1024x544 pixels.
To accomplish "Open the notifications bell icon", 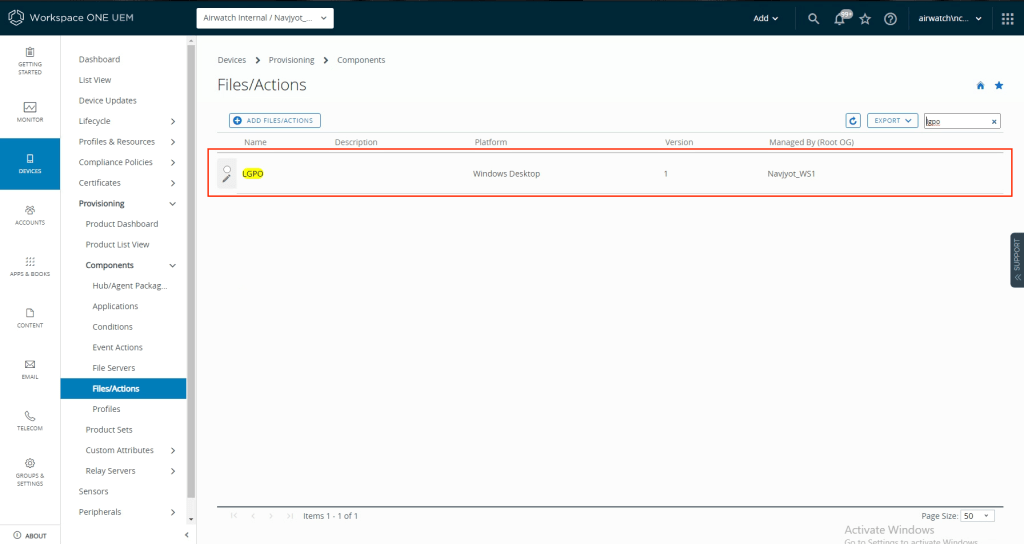I will (839, 19).
